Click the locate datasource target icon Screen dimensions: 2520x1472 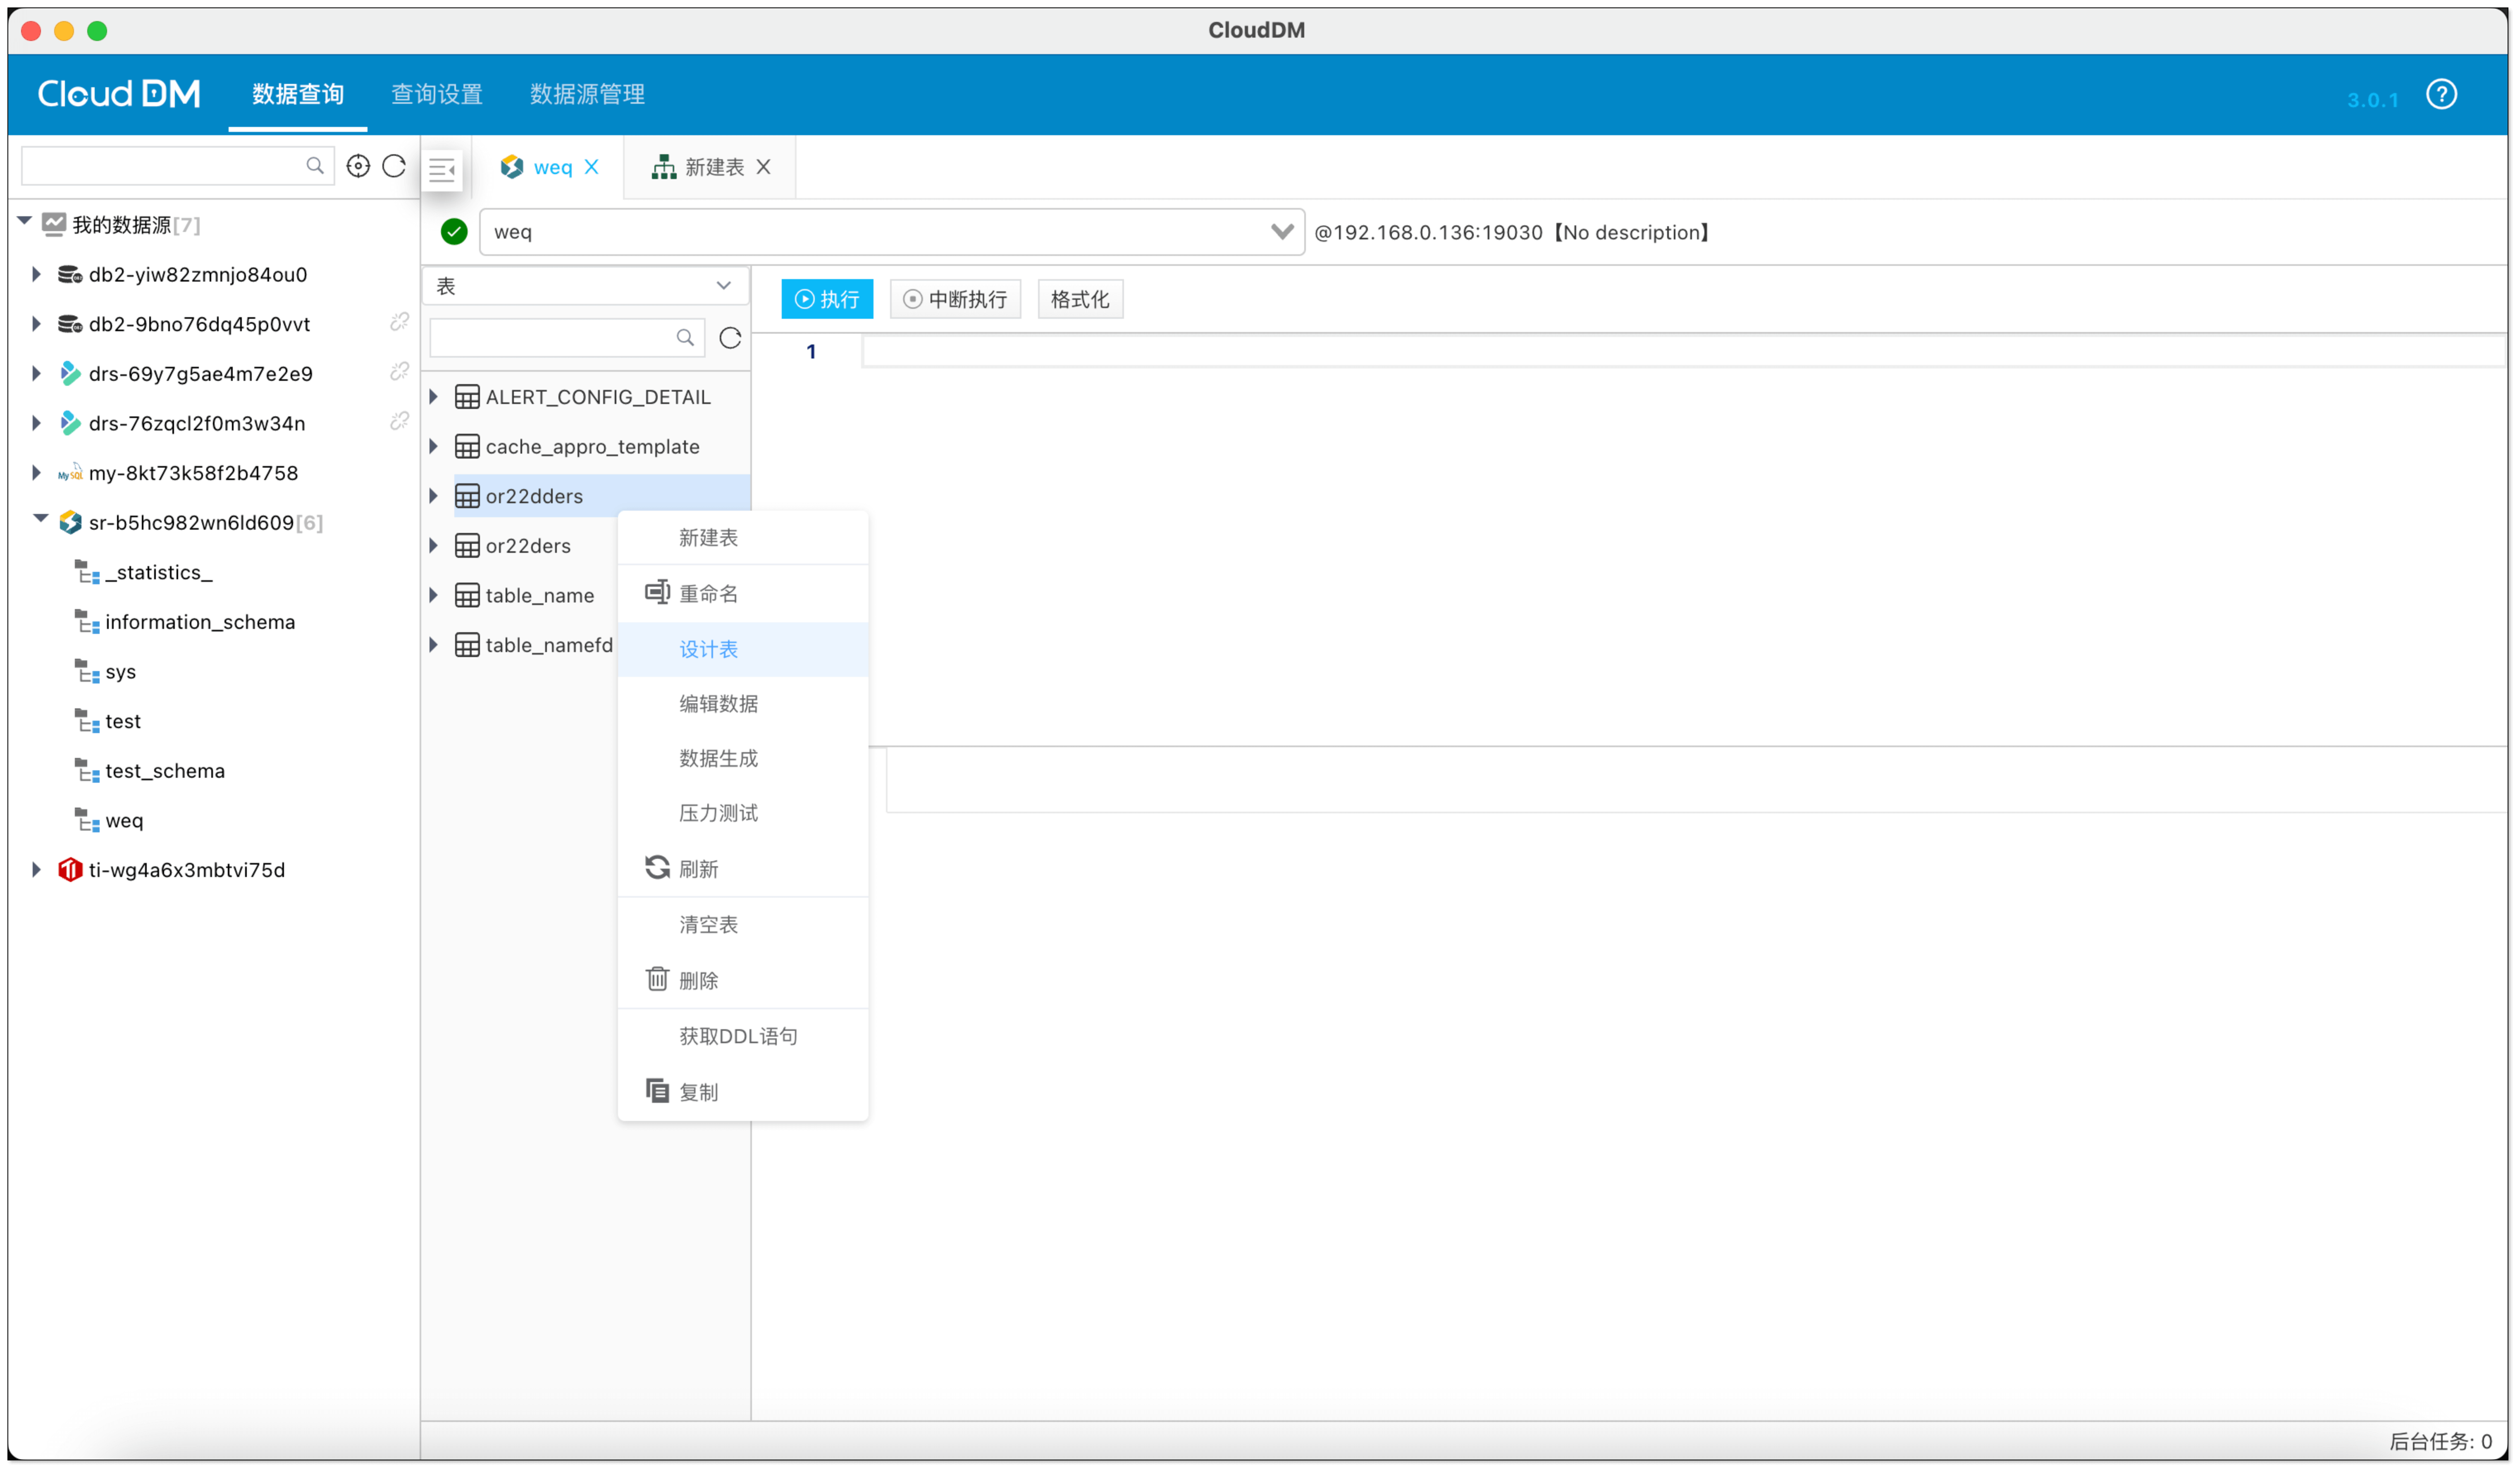pyautogui.click(x=358, y=166)
